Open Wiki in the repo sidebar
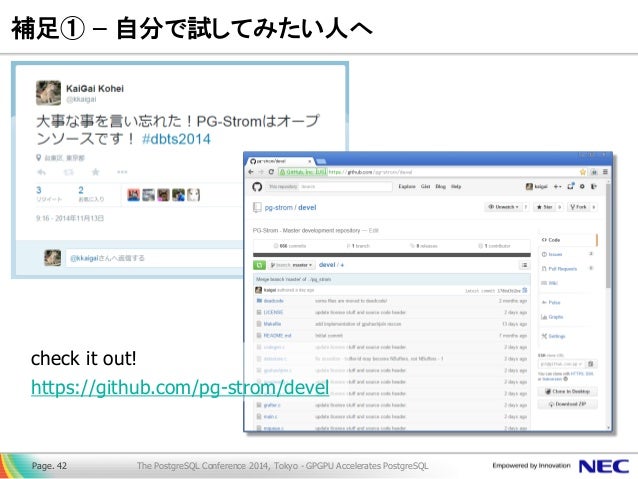Screen dimensions: 638x479 (552, 283)
